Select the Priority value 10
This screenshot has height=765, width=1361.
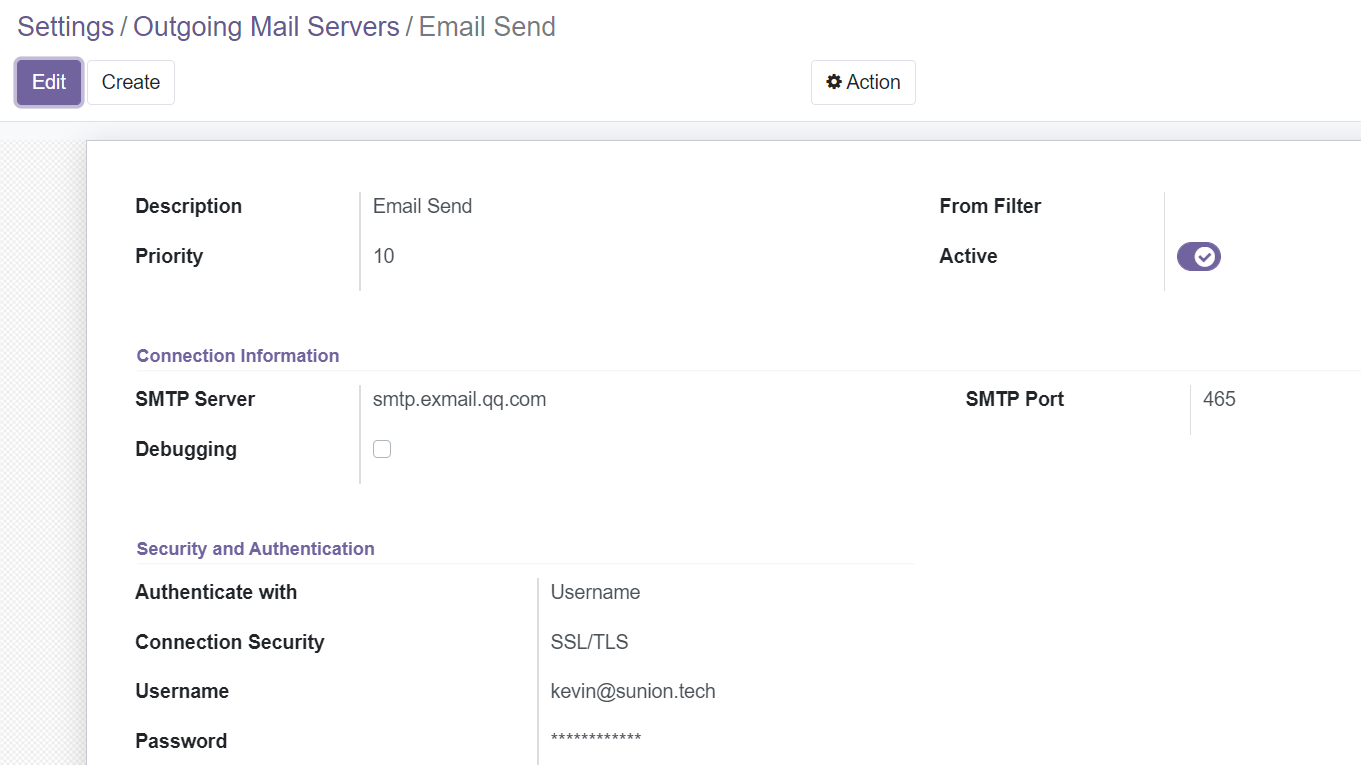(x=384, y=256)
